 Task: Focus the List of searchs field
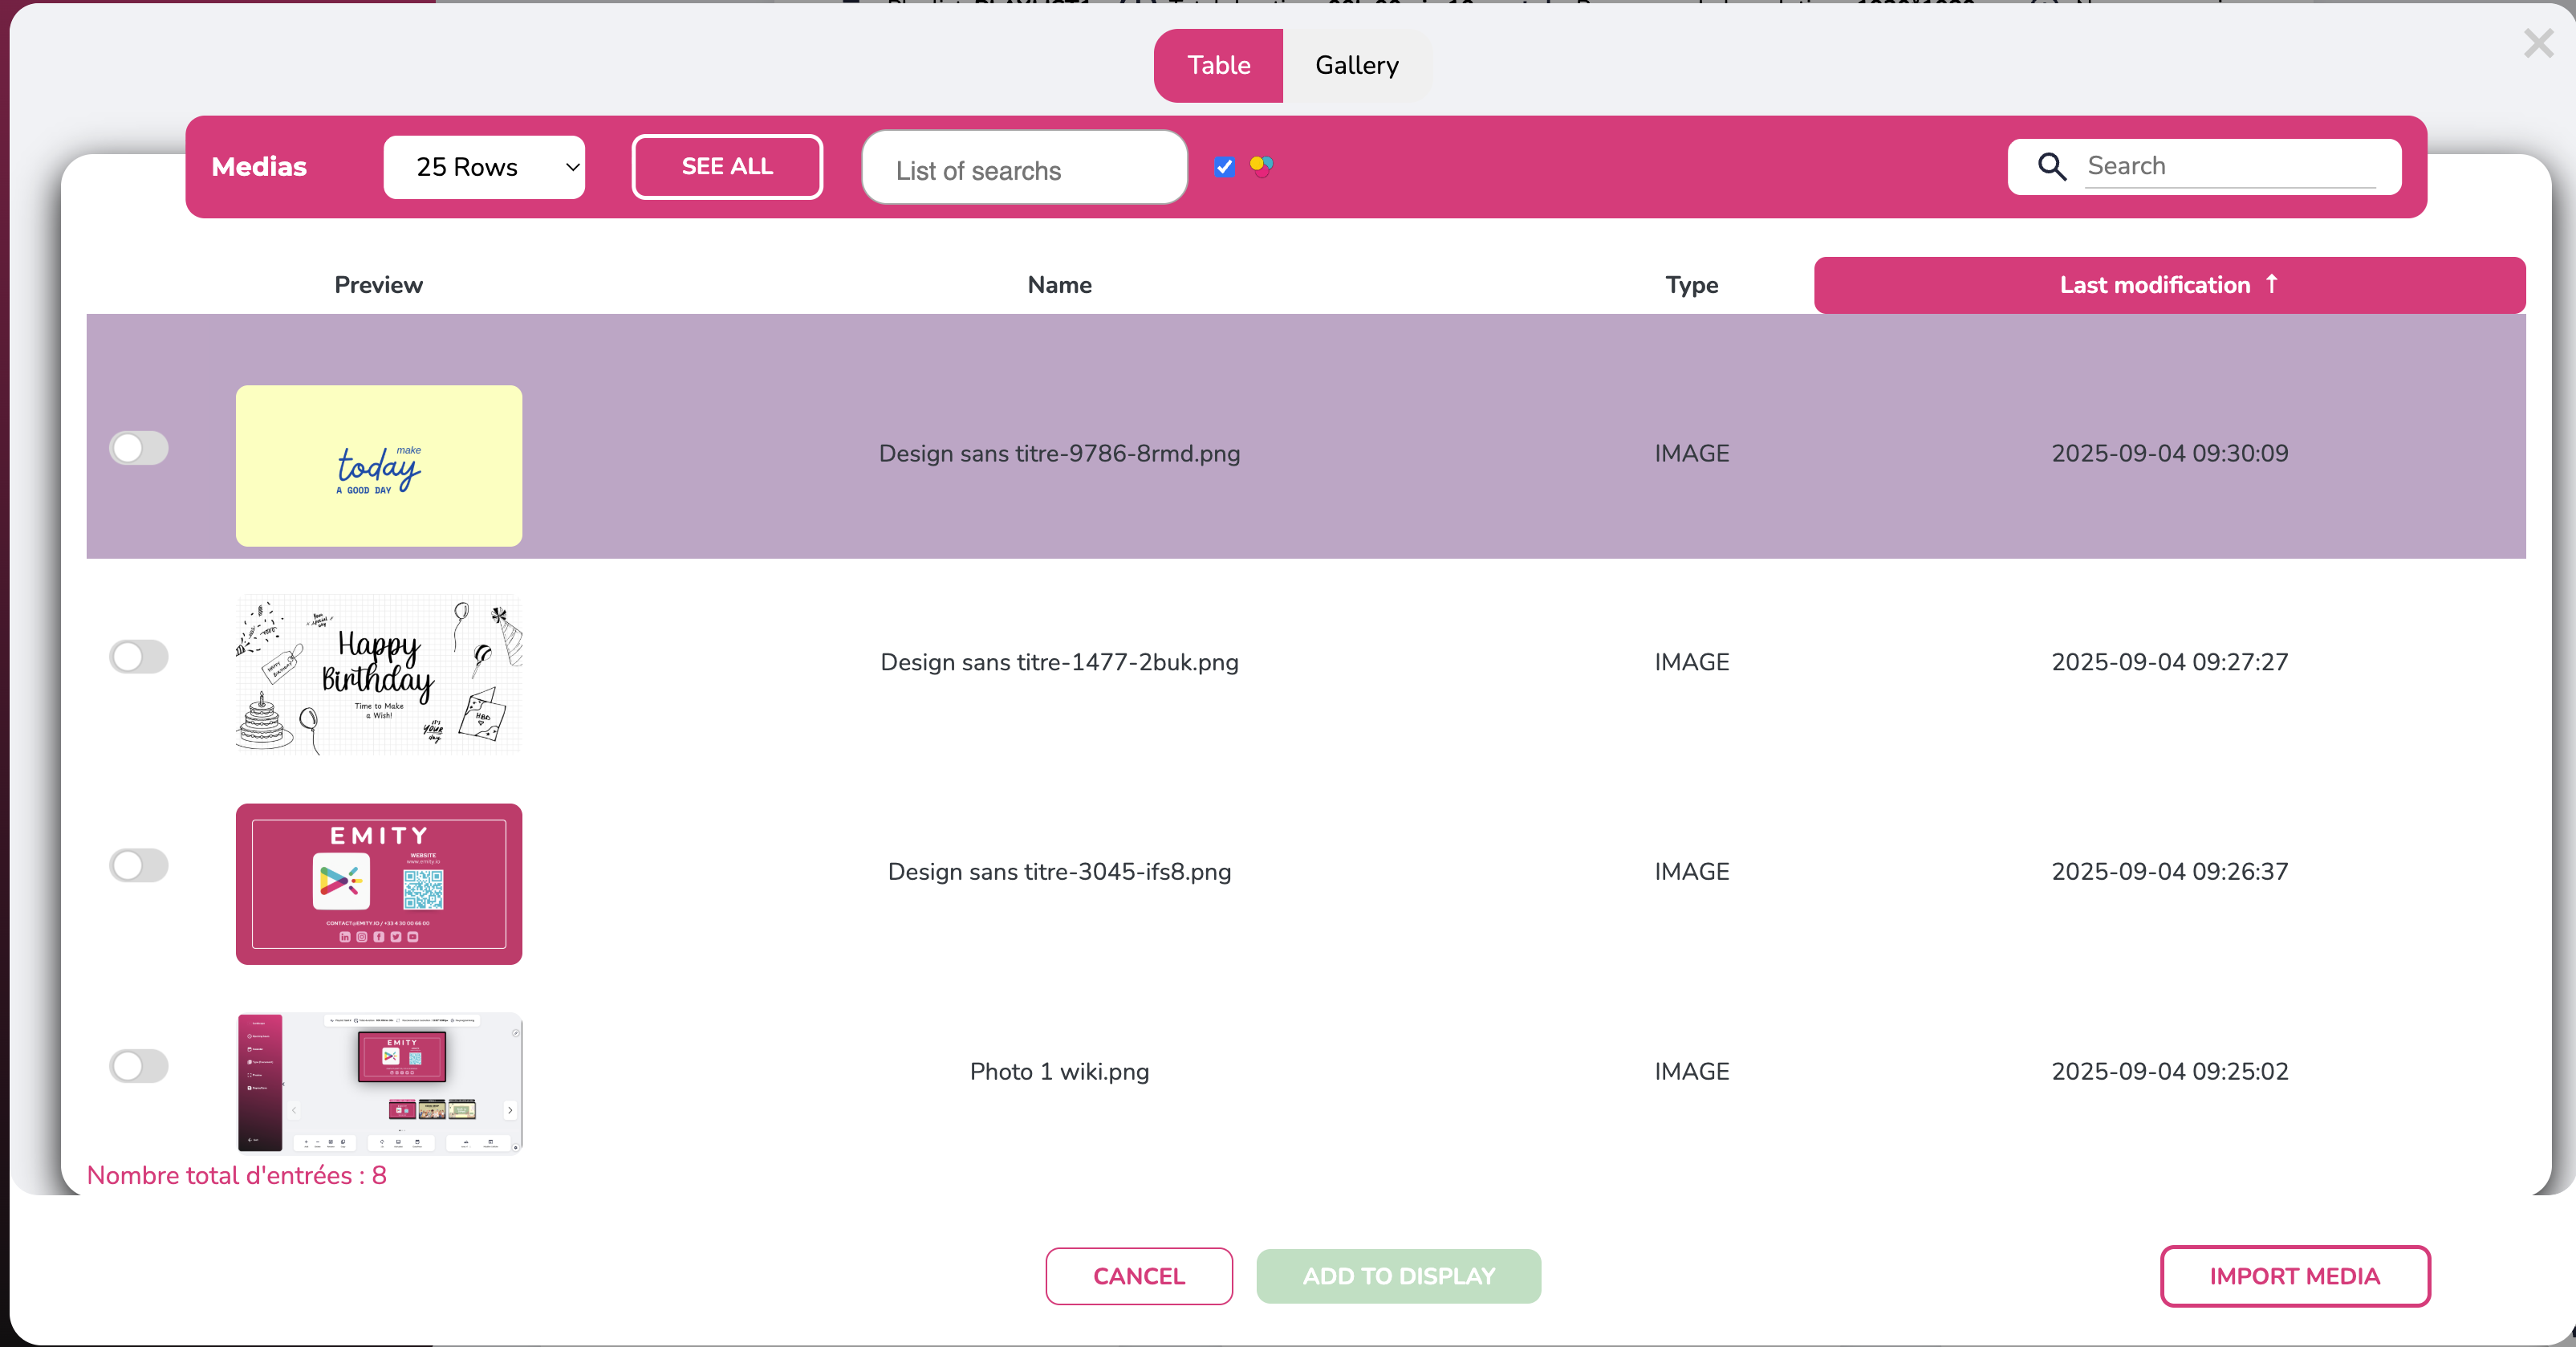[x=1024, y=170]
